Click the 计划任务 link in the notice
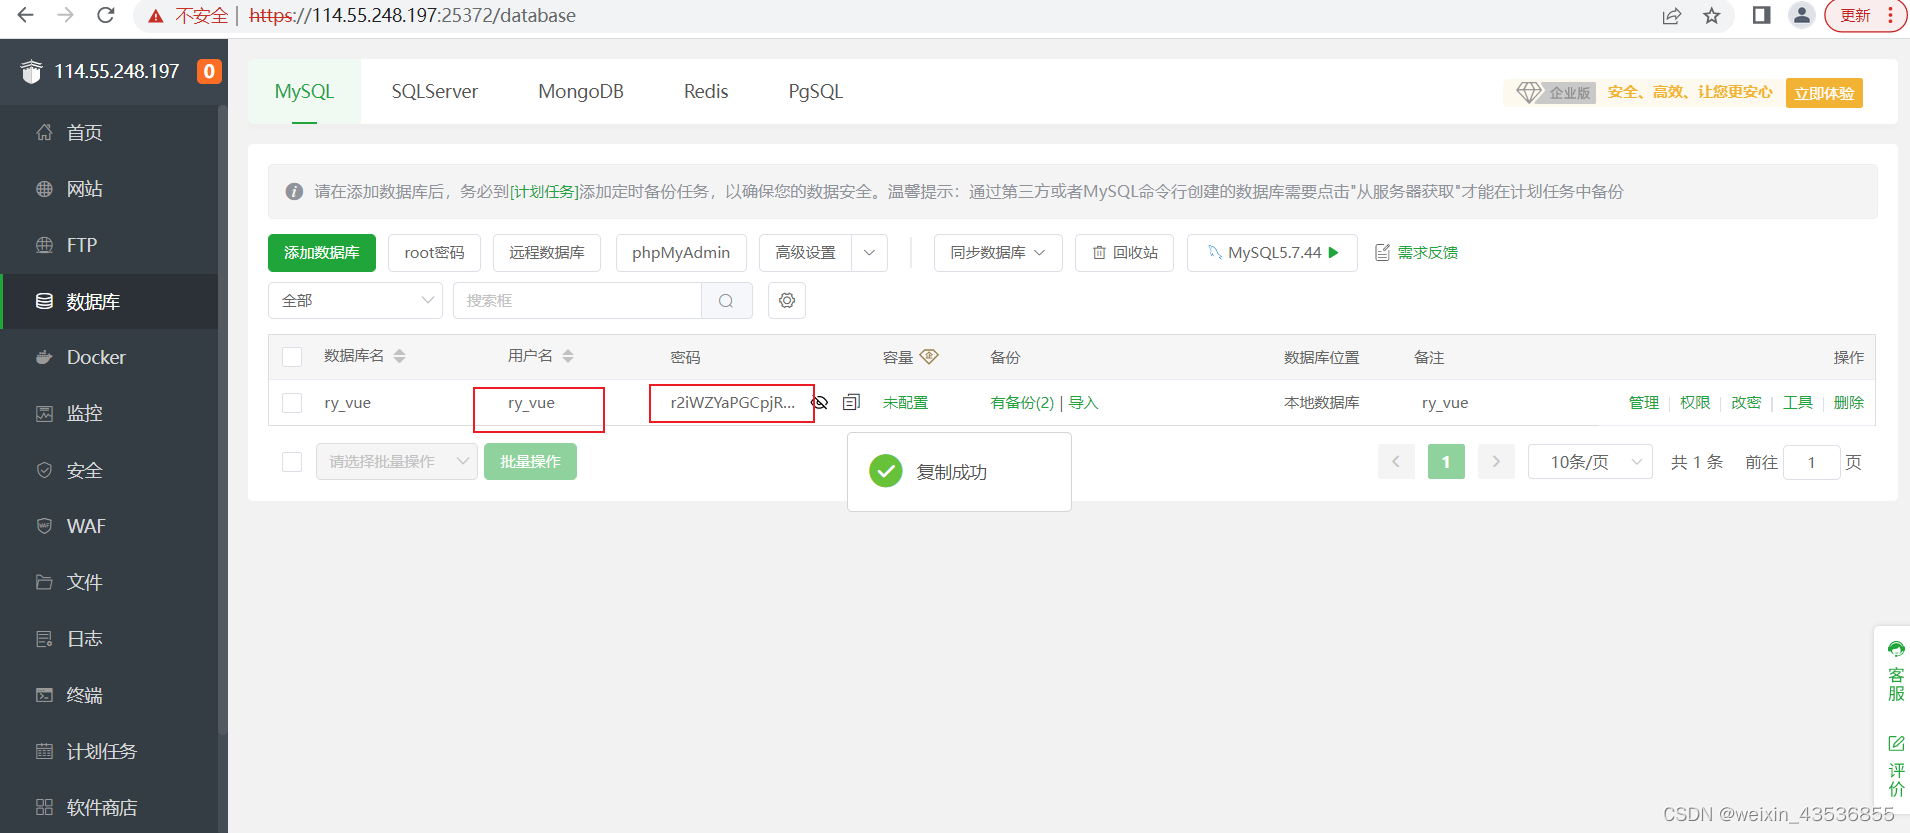Viewport: 1910px width, 833px height. [x=545, y=191]
